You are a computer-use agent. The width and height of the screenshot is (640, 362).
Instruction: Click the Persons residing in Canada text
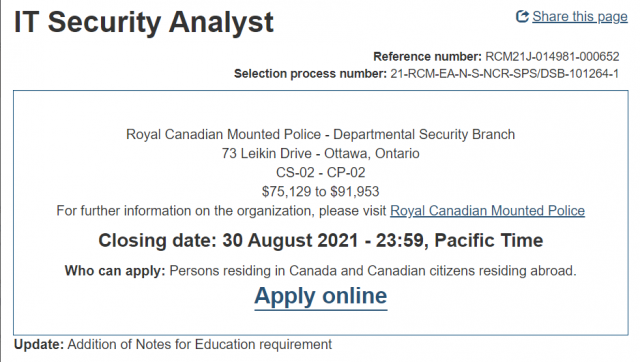[373, 271]
